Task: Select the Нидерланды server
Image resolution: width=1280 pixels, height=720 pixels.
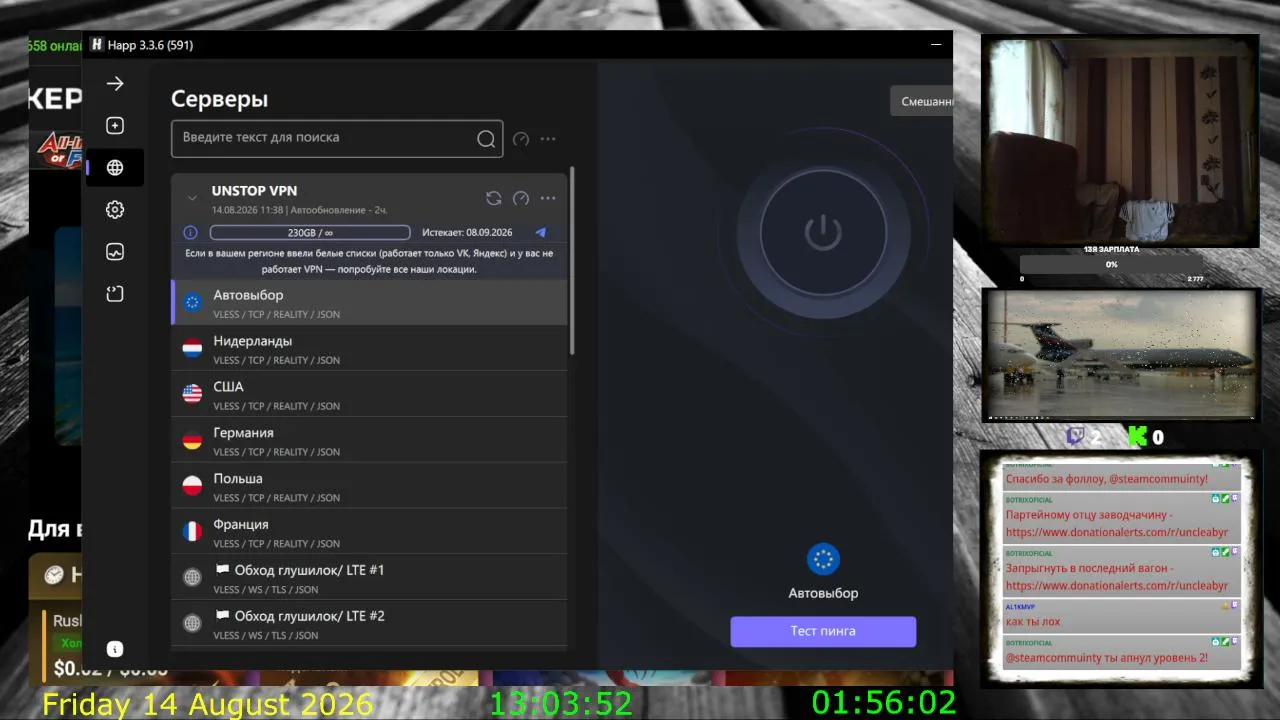Action: 369,348
